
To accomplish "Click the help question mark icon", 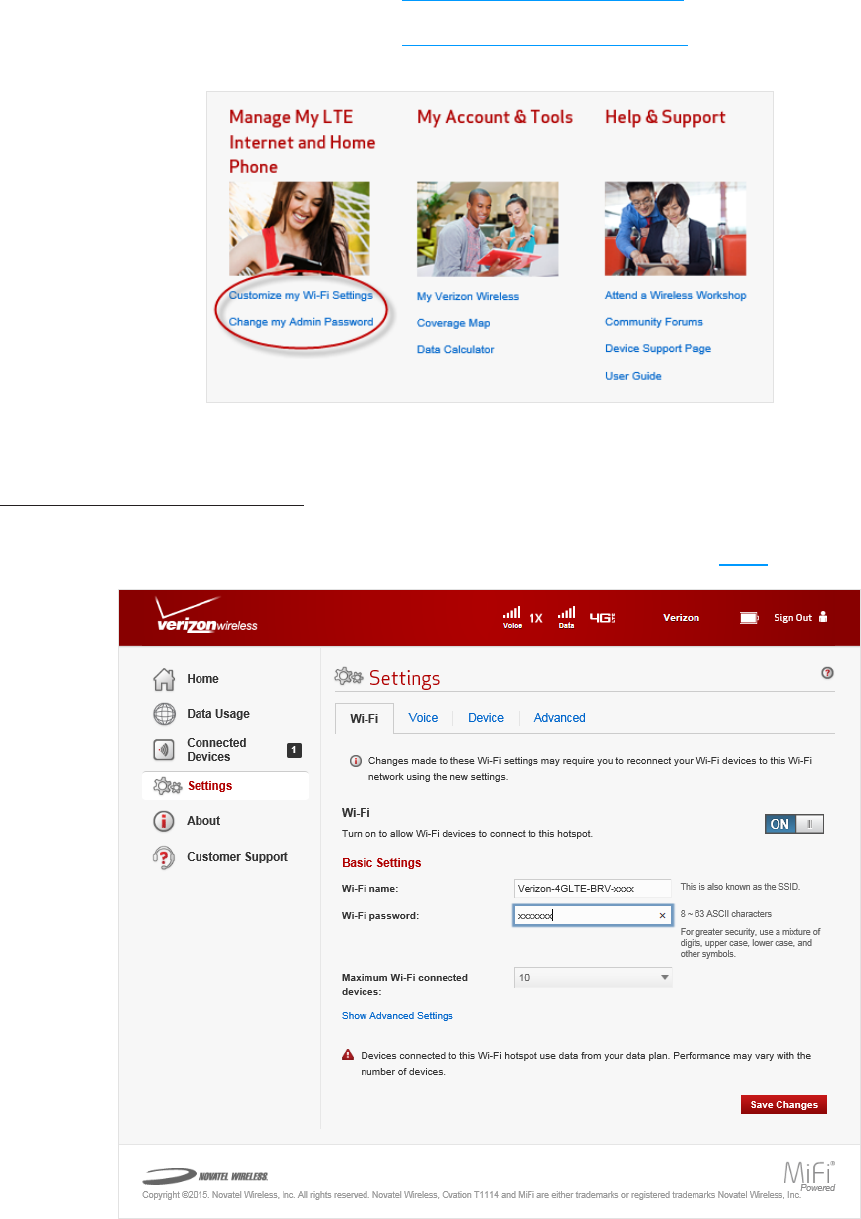I will (x=827, y=673).
